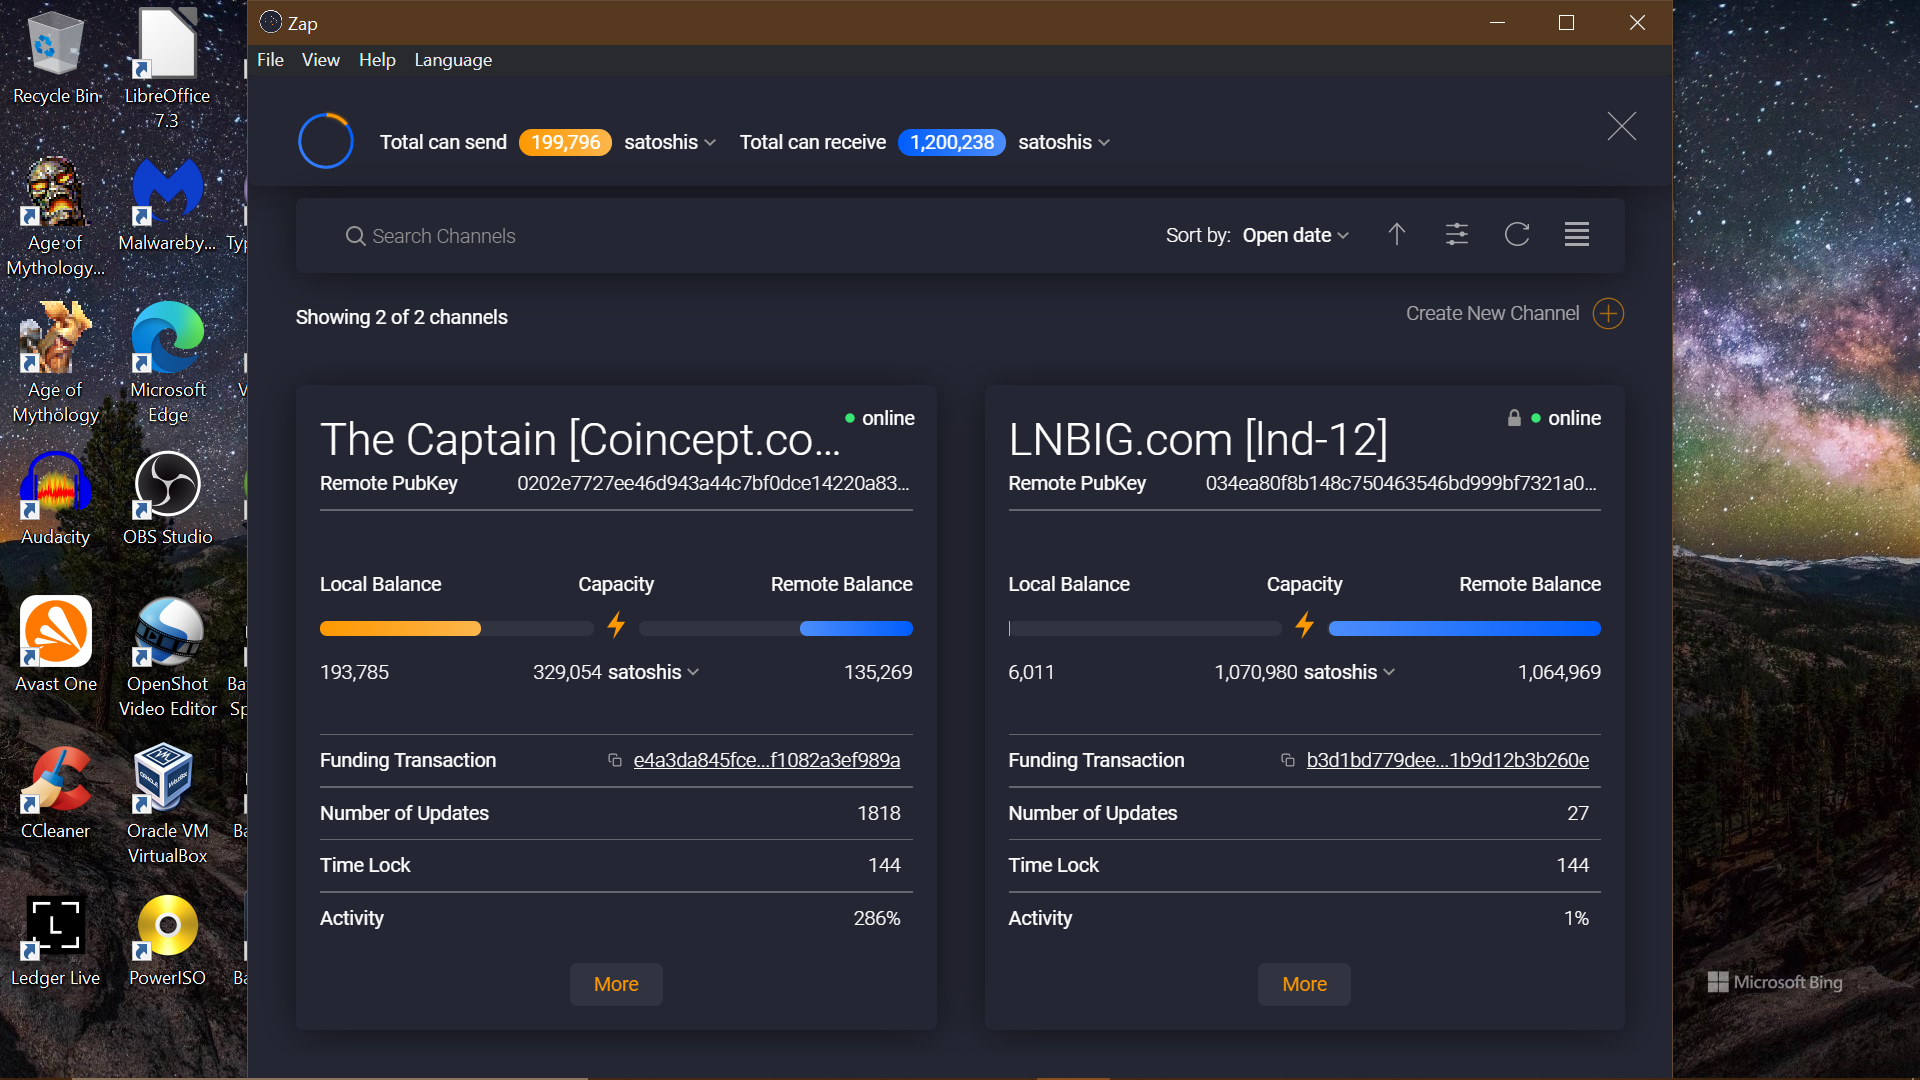Image resolution: width=1920 pixels, height=1080 pixels.
Task: Click More on LNBIG.com channel card
Action: coord(1304,984)
